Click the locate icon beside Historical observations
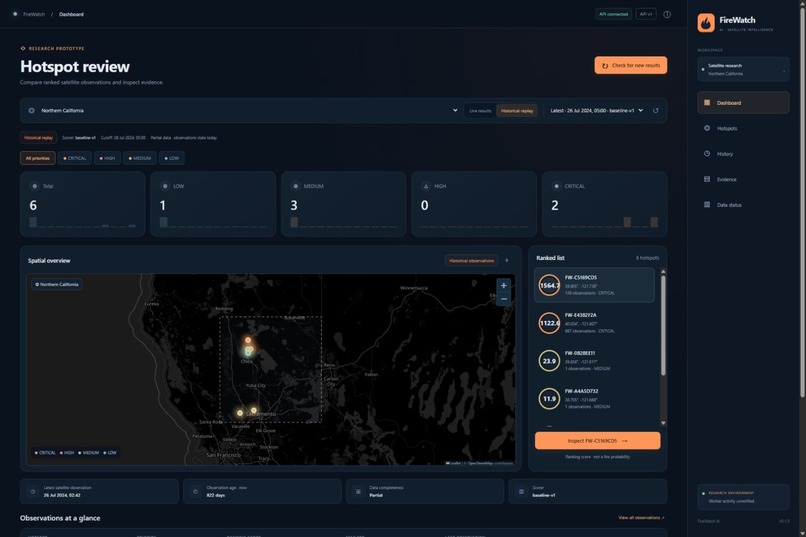This screenshot has height=537, width=806. [507, 261]
